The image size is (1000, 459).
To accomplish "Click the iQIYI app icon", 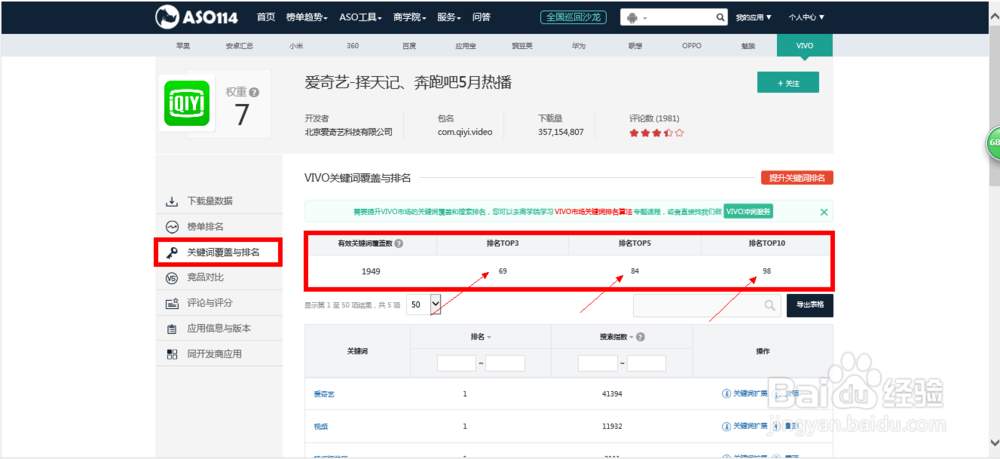I will coord(186,103).
